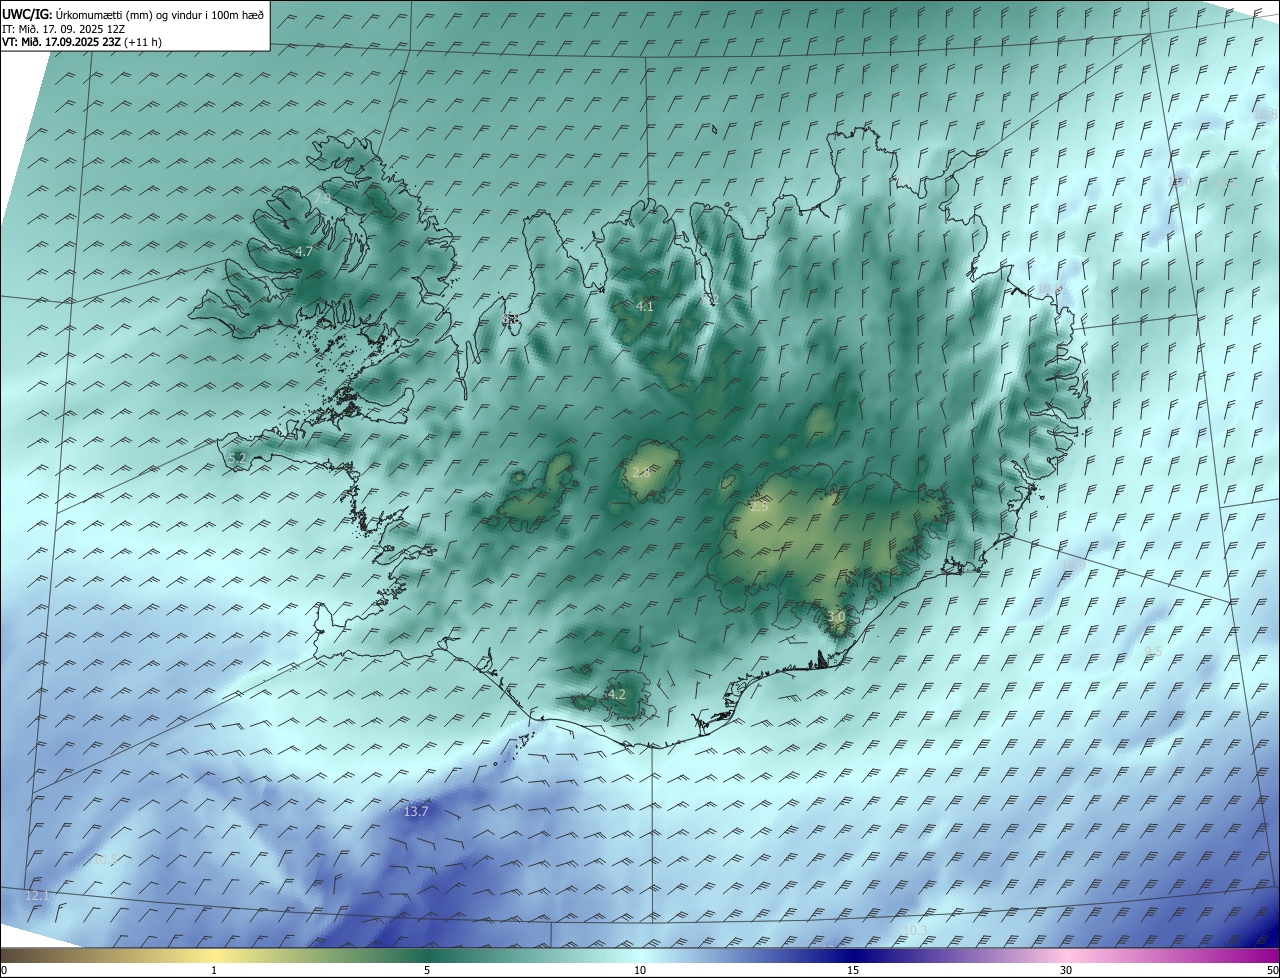Image resolution: width=1280 pixels, height=978 pixels.
Task: Click the 'UWC/IG:' label in the header box
Action: 27,15
